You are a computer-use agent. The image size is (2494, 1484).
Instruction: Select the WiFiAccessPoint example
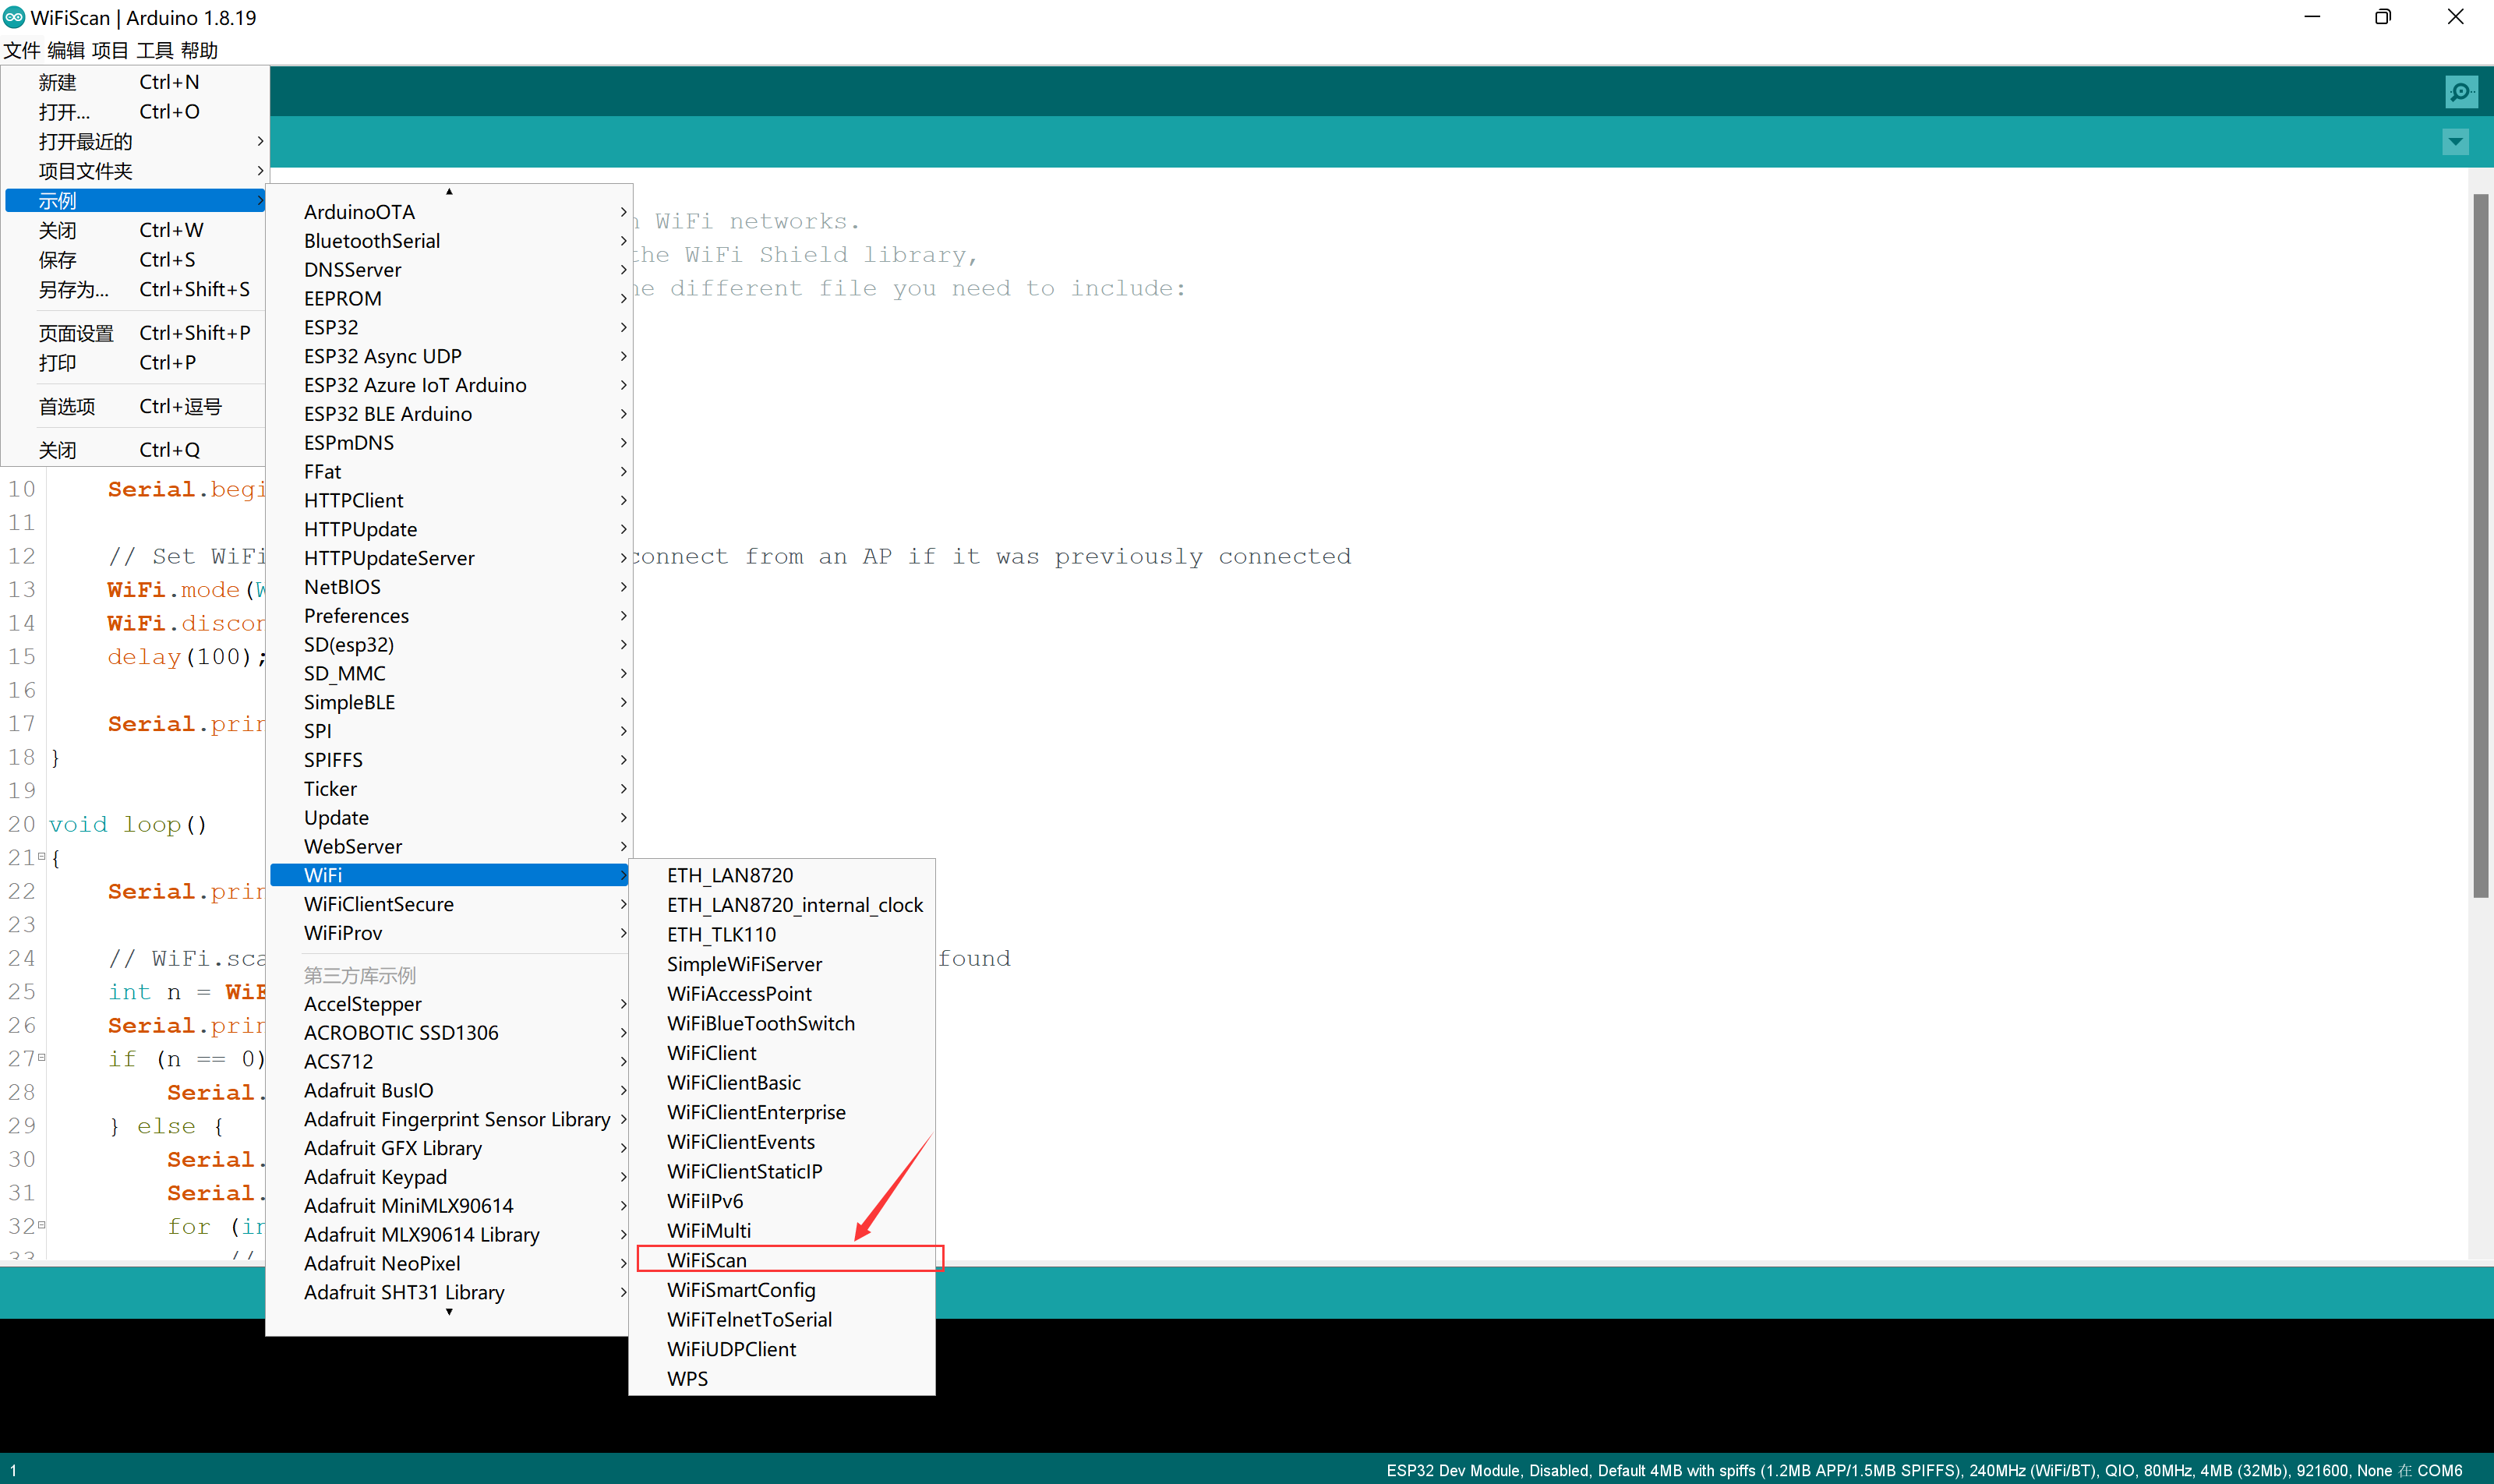pos(739,994)
